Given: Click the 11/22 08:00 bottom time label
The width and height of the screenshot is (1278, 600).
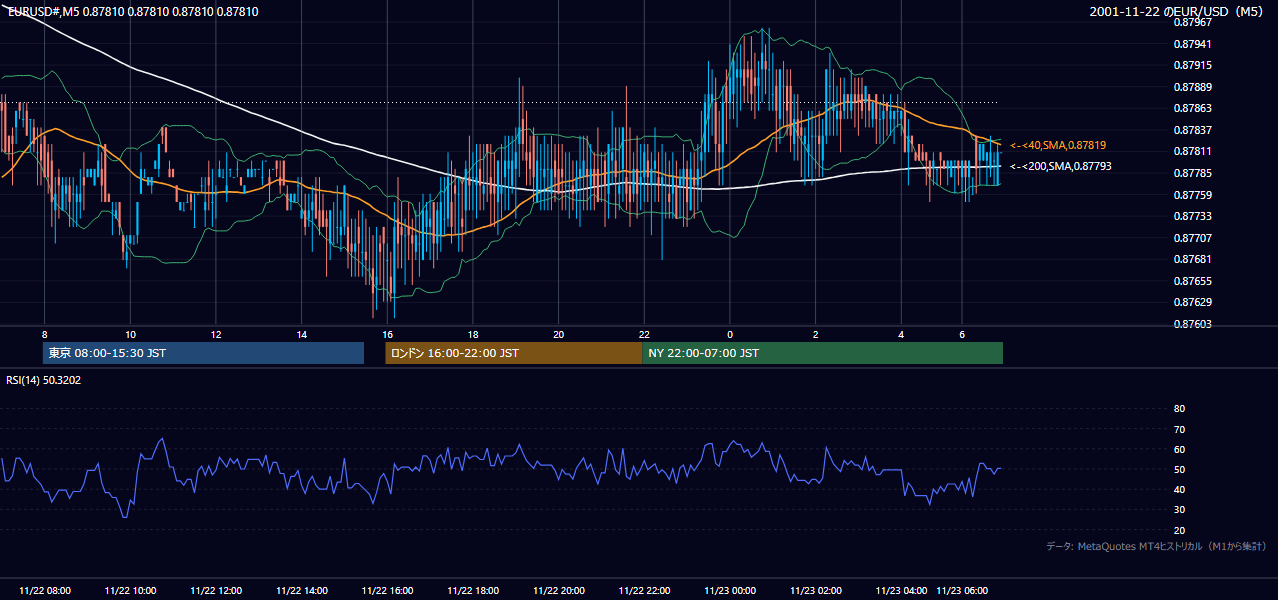Looking at the screenshot, I should pos(44,590).
